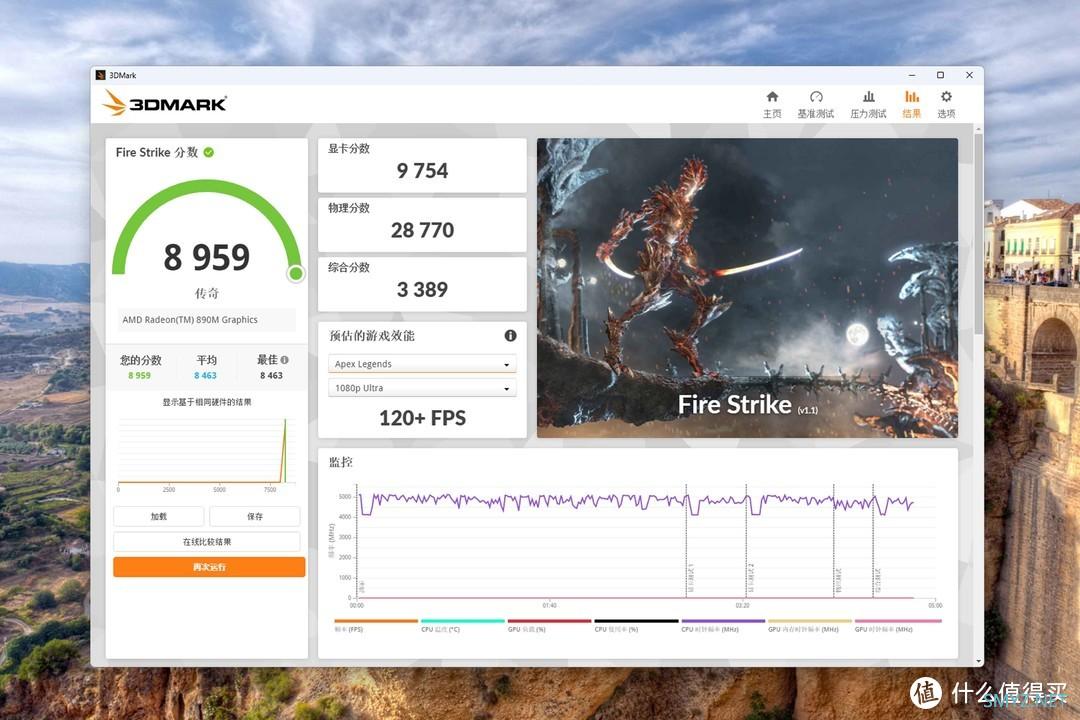
Task: Minimize the 3DMark window
Action: [912, 75]
